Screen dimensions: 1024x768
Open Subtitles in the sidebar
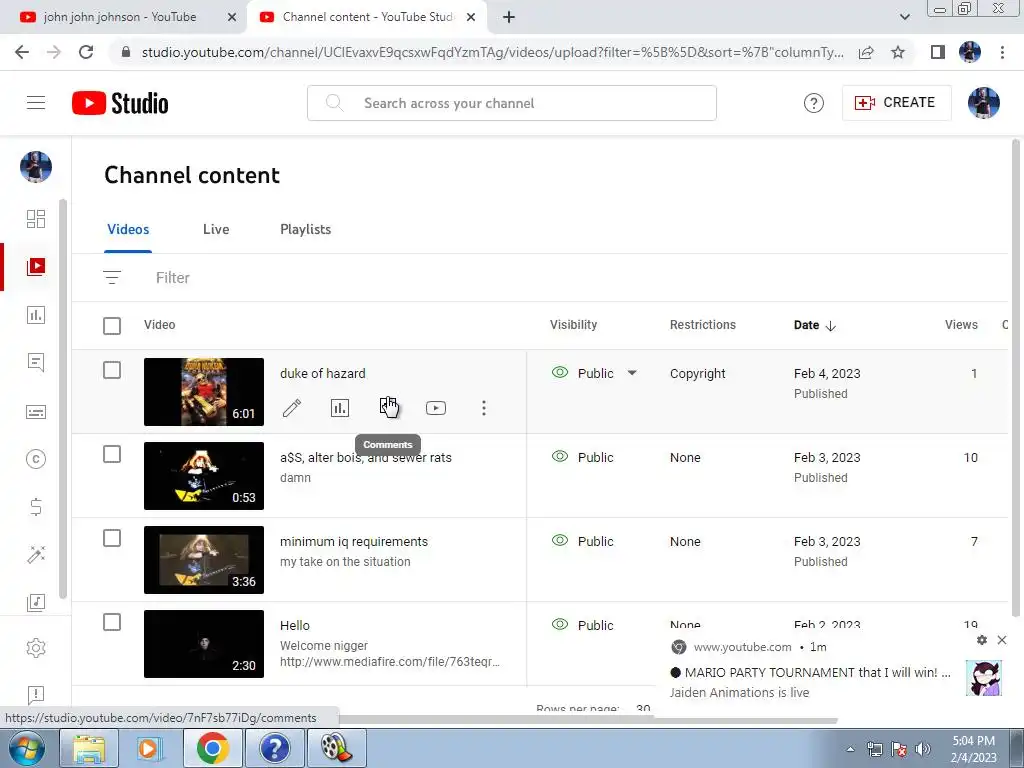tap(36, 412)
